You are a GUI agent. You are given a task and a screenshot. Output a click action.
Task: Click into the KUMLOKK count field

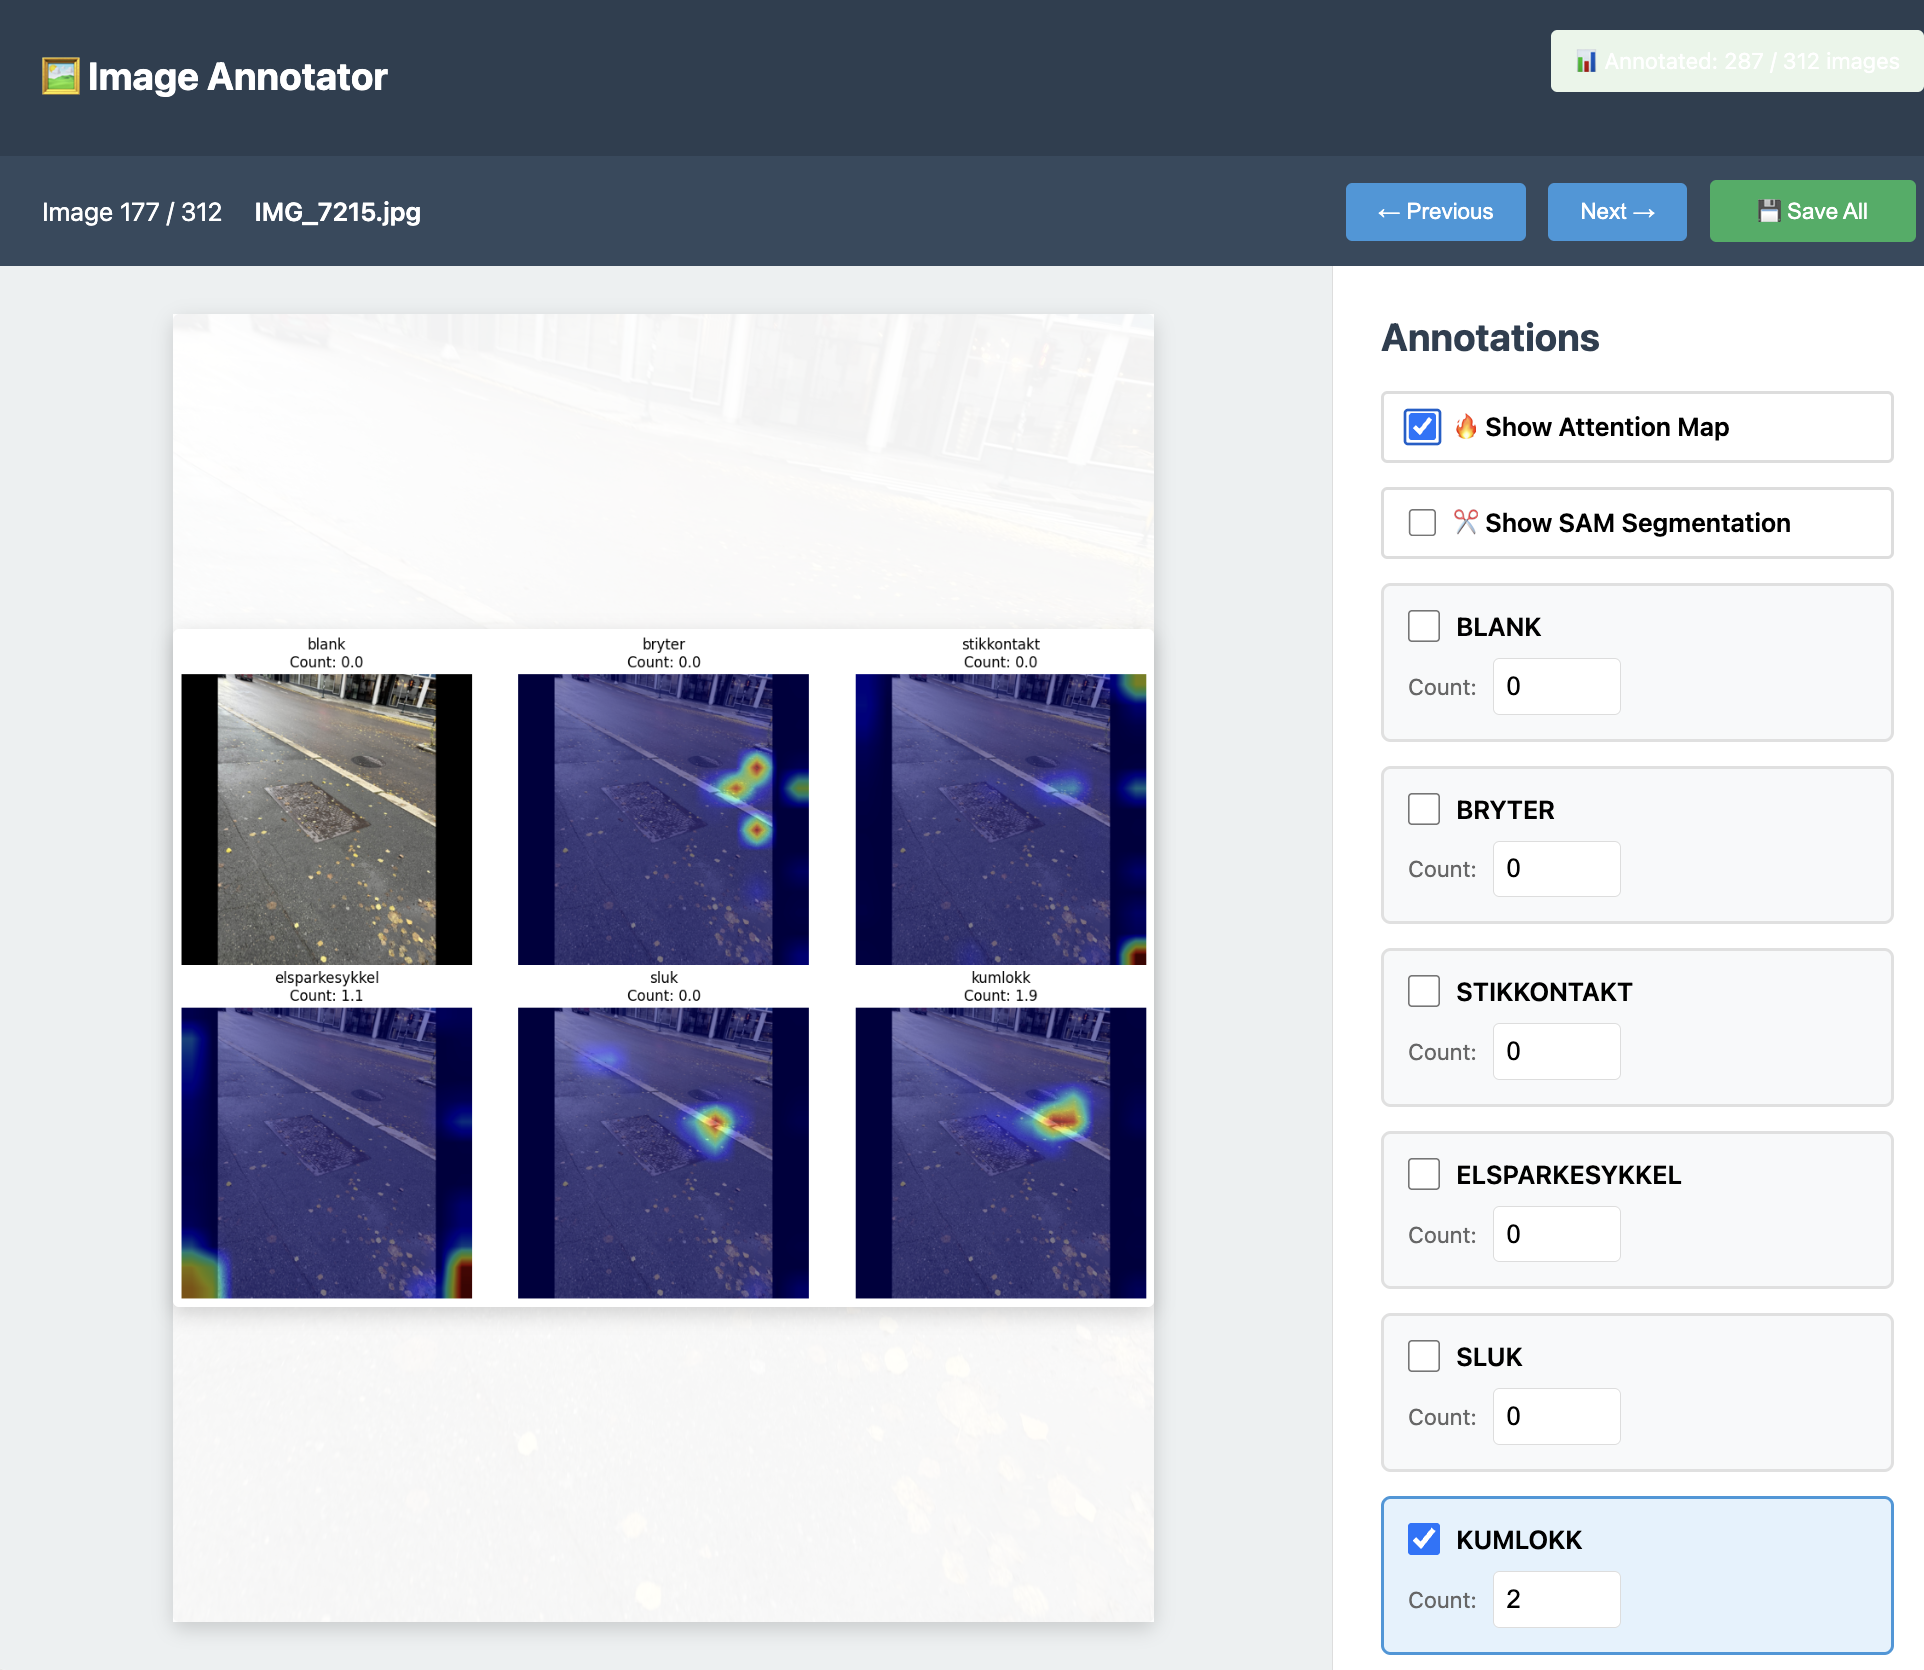[1556, 1599]
